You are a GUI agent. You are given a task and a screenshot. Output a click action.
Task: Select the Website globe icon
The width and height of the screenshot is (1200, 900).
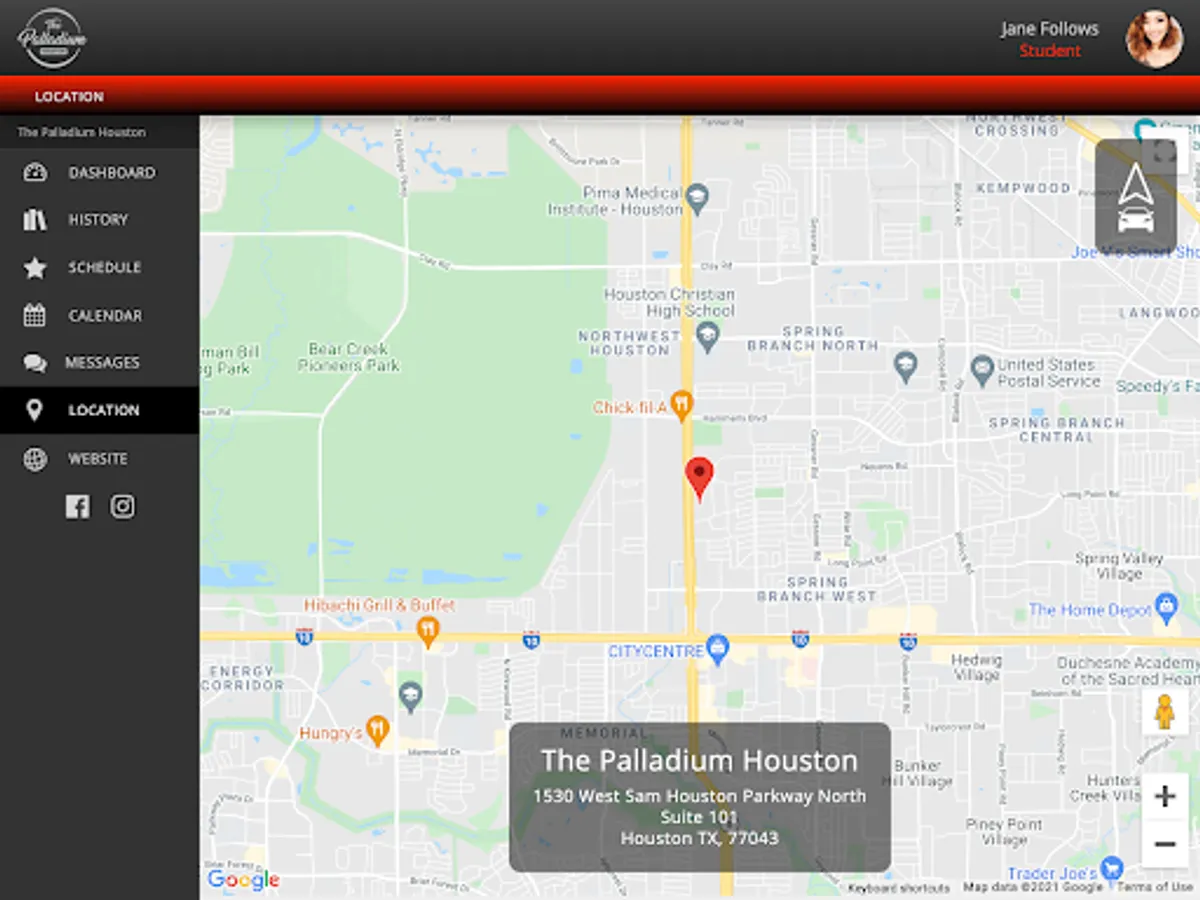(34, 458)
